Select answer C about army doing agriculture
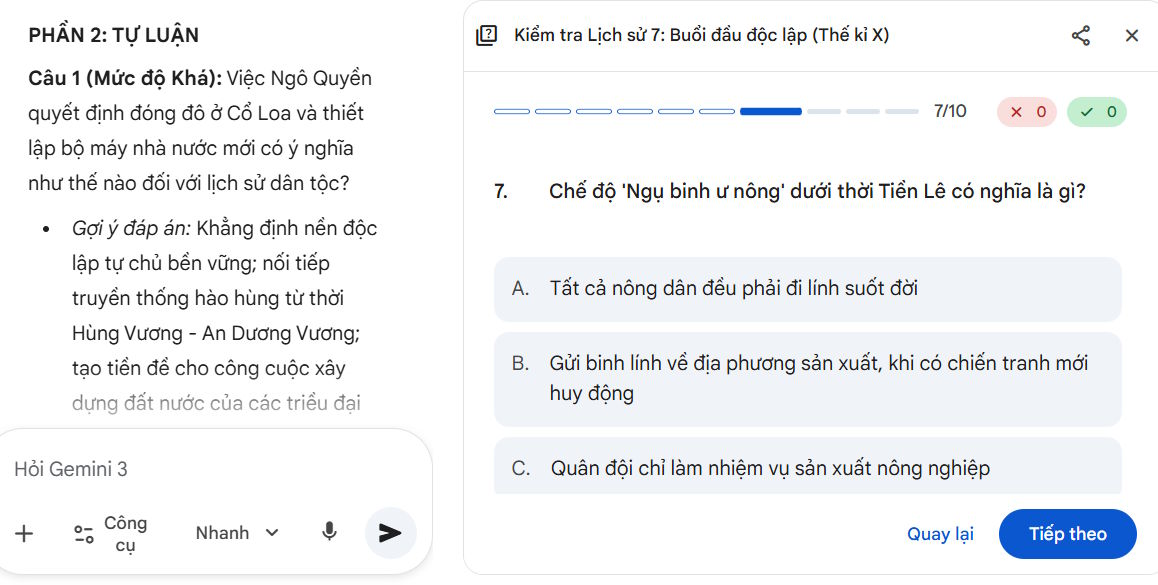Viewport: 1158px width, 585px height. 808,467
